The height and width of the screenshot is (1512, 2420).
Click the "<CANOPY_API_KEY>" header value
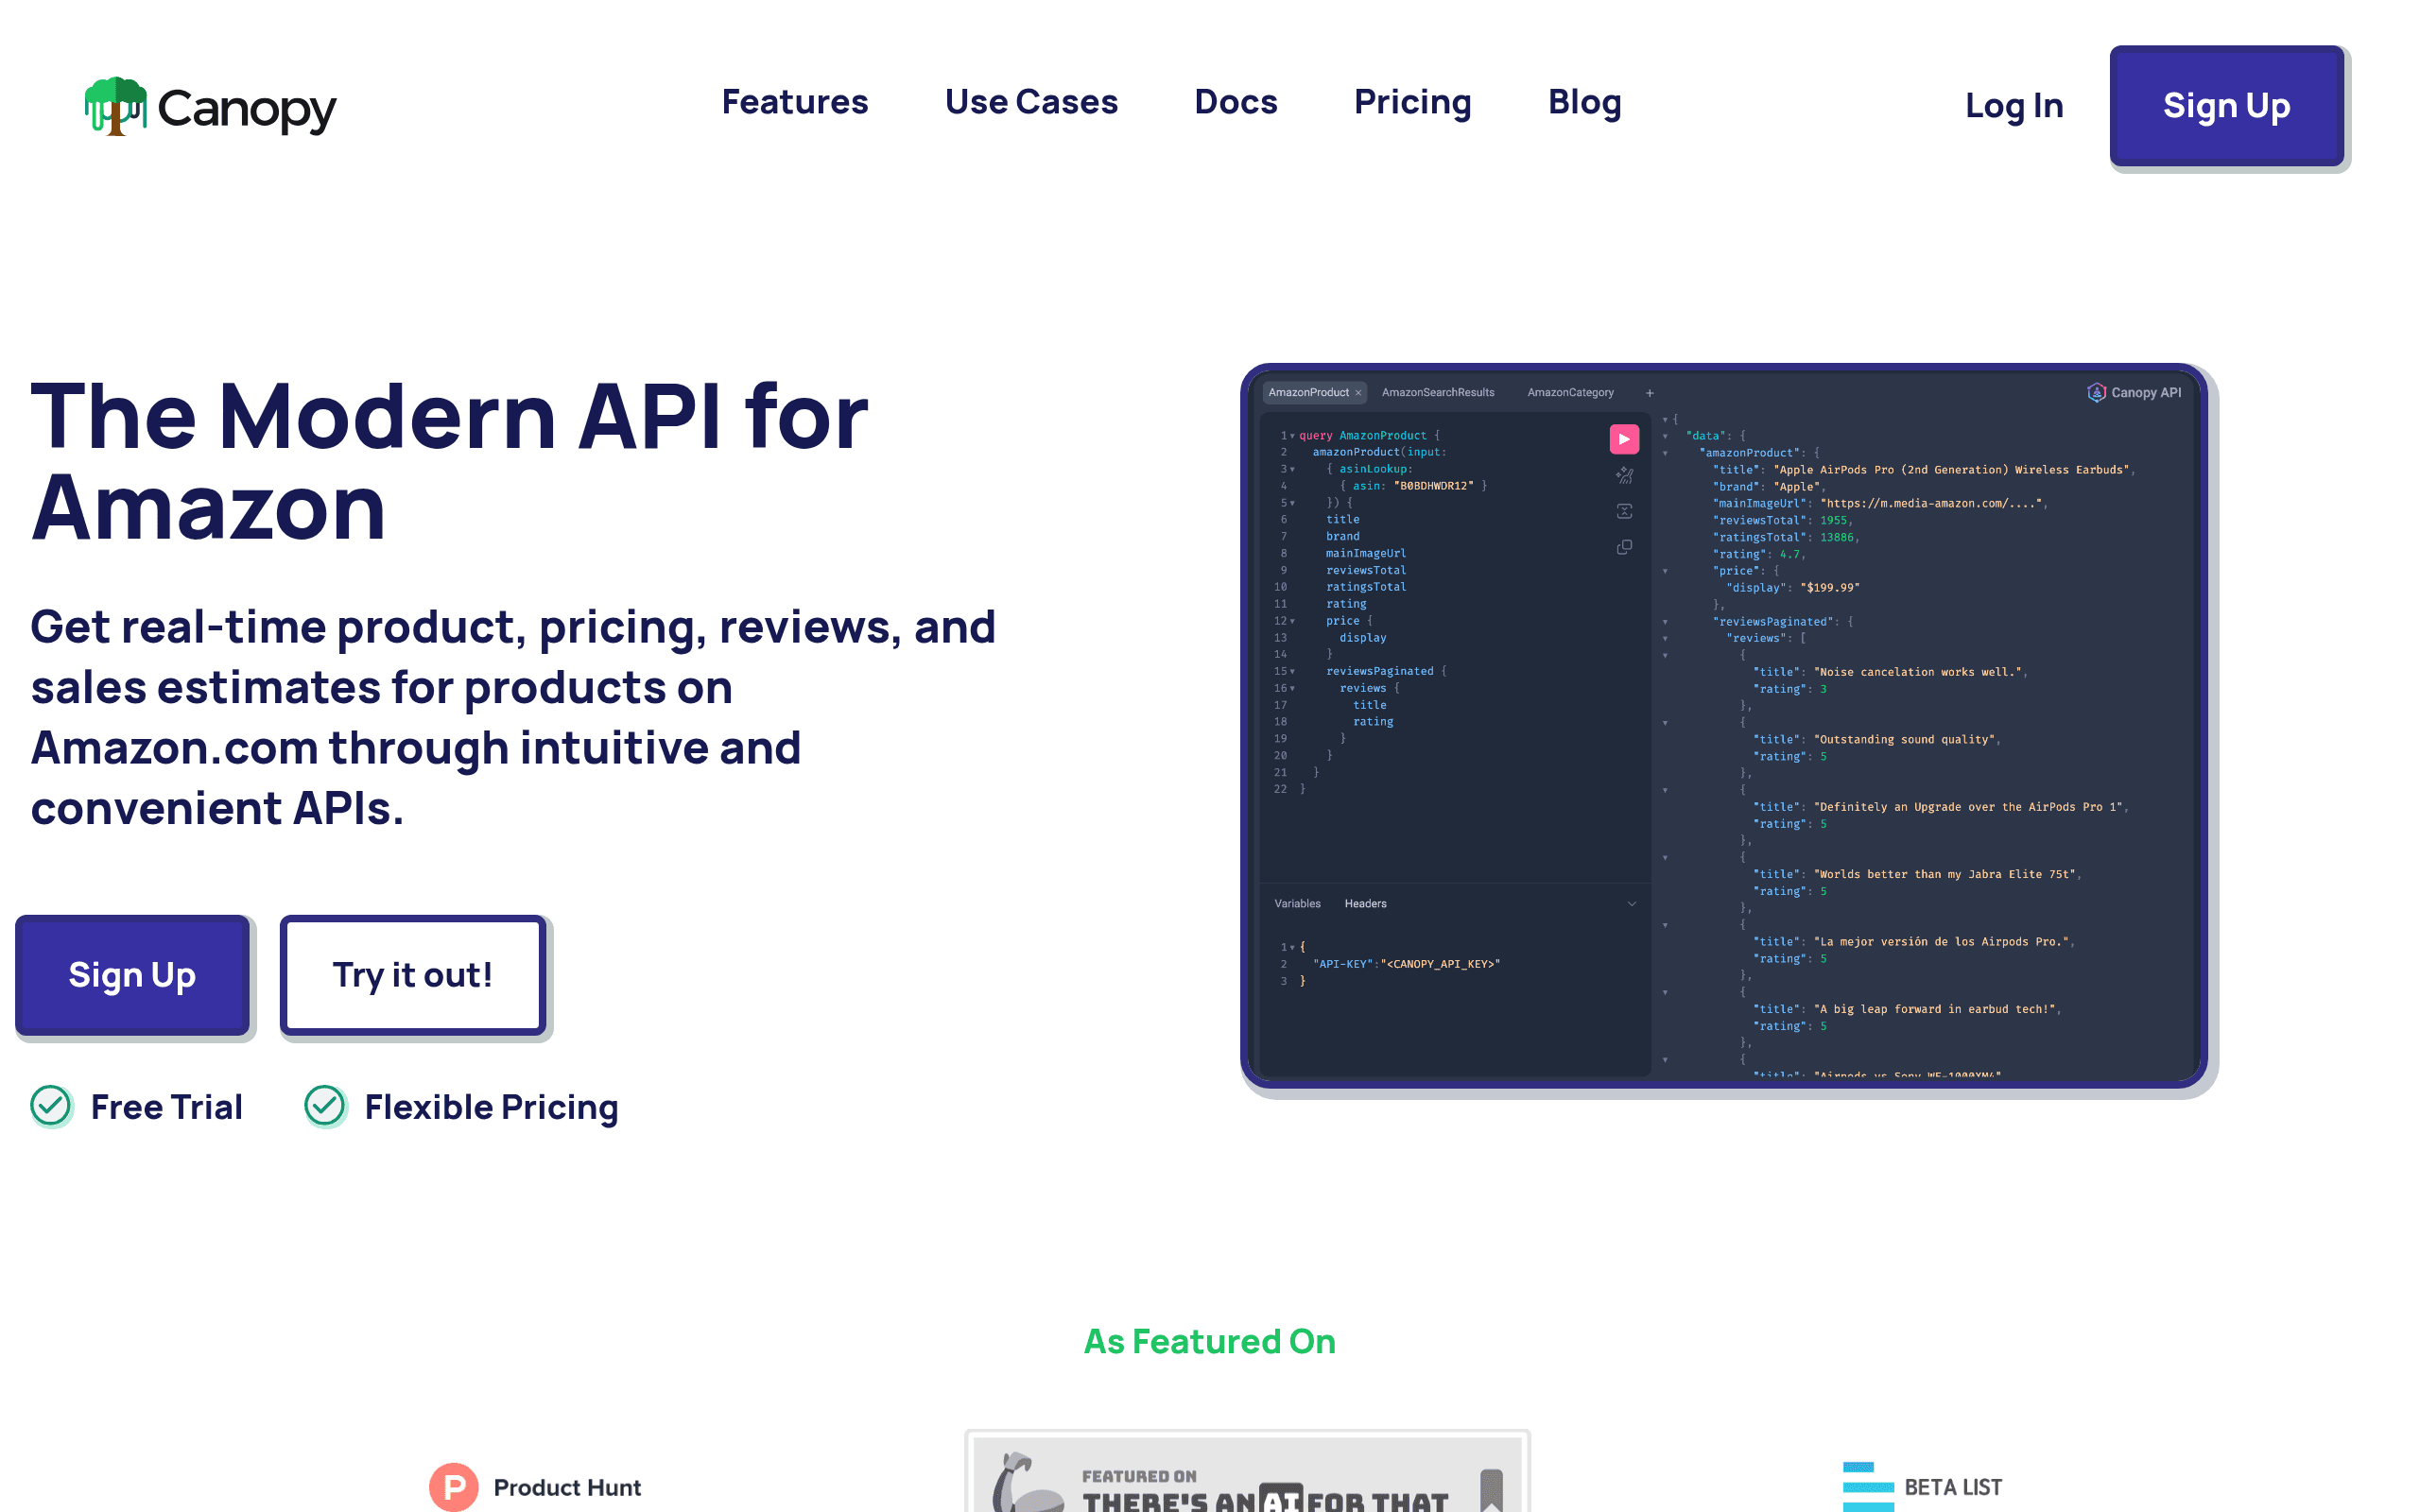coord(1440,964)
